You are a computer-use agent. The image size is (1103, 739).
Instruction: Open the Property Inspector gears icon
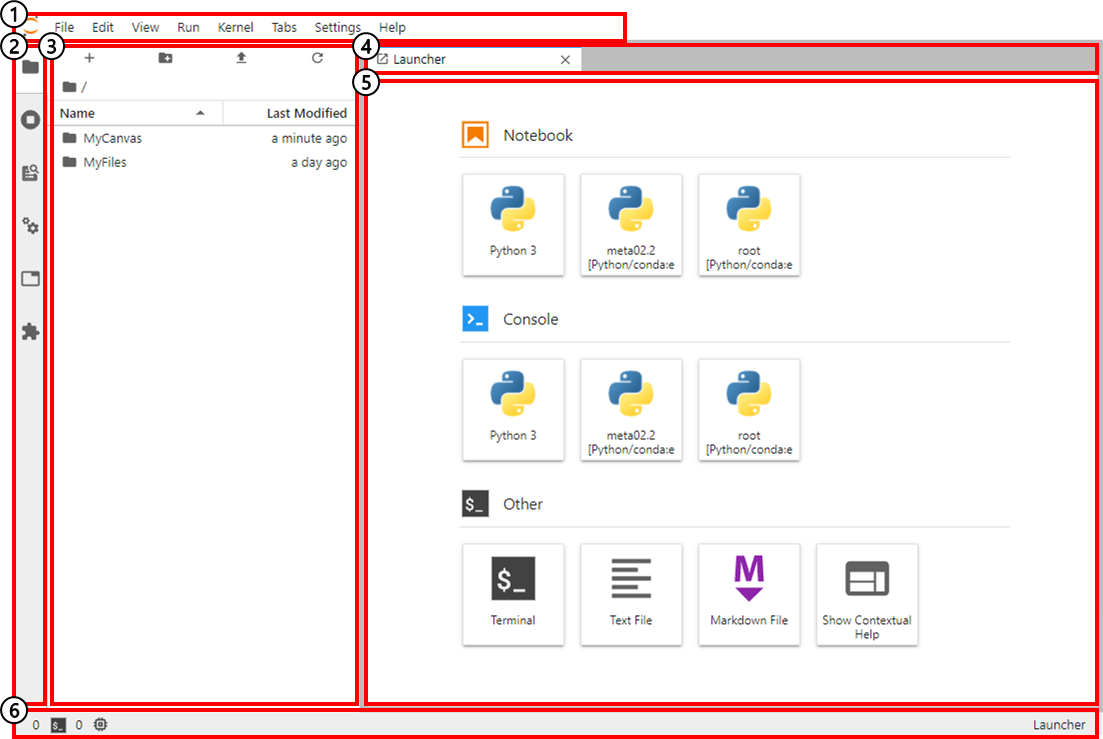[30, 226]
